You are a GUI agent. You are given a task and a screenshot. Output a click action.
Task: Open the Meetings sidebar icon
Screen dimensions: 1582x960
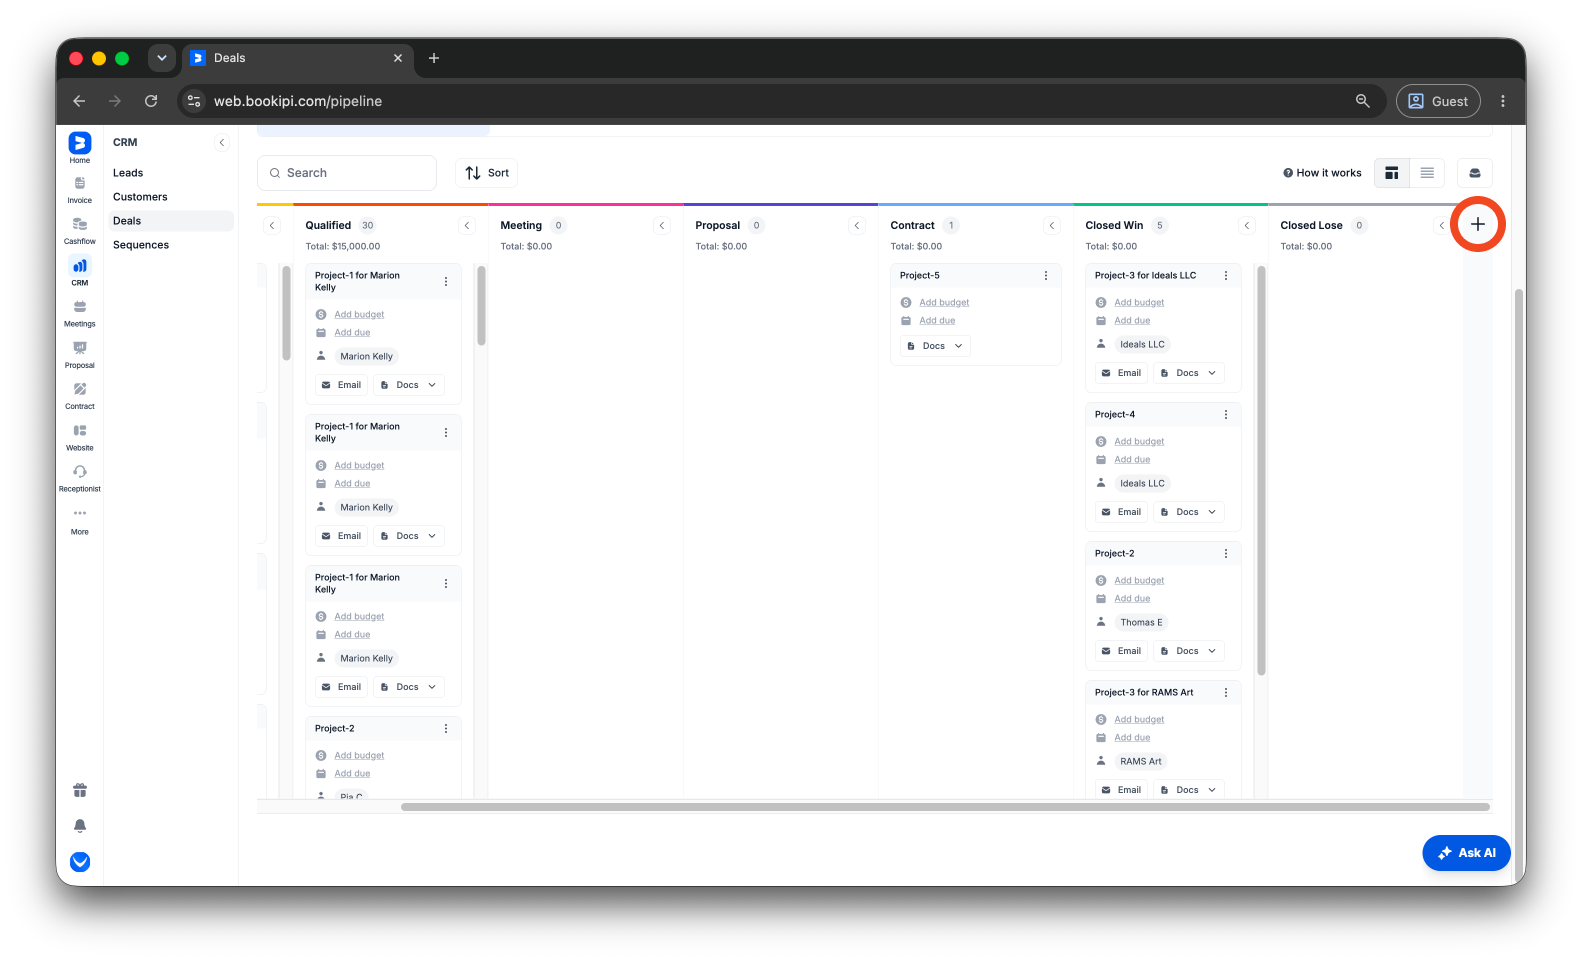pyautogui.click(x=80, y=307)
